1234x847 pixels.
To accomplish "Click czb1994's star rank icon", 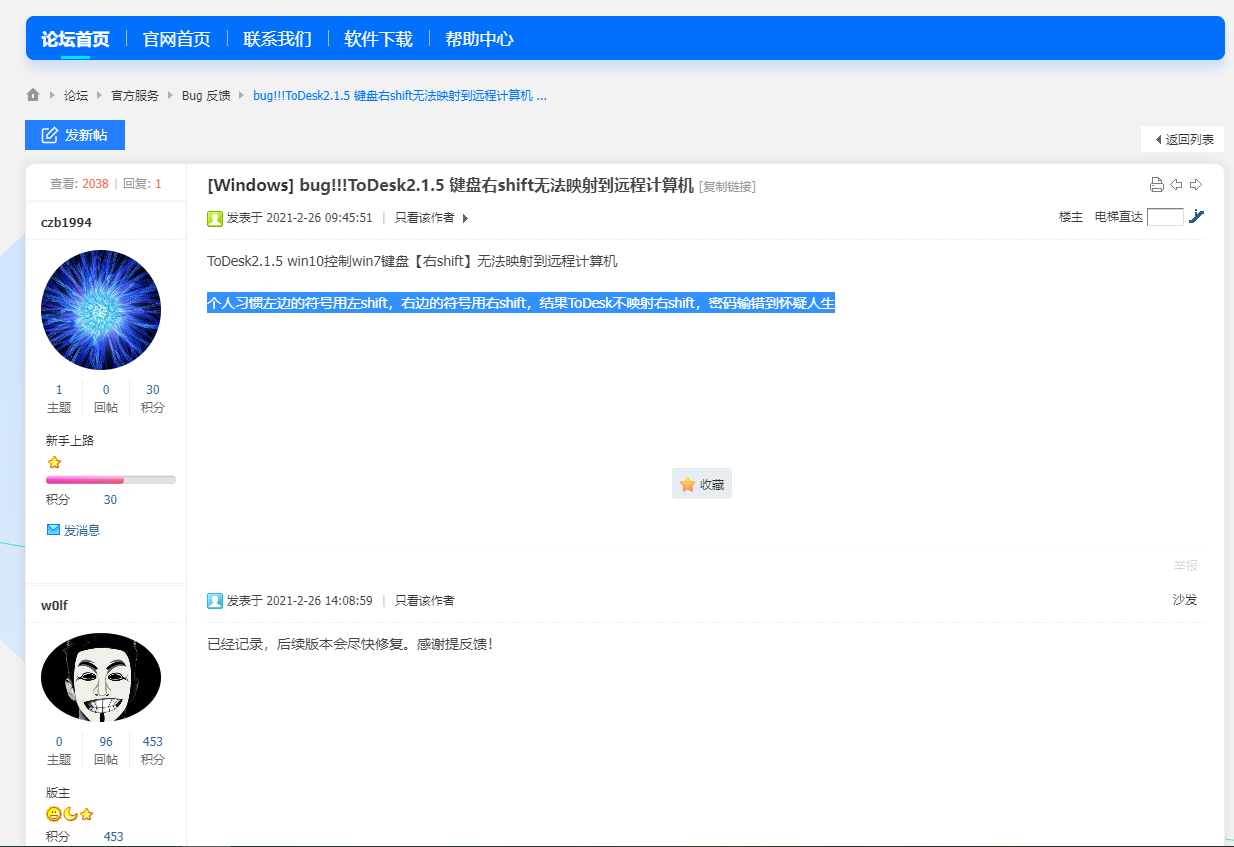I will [x=54, y=462].
